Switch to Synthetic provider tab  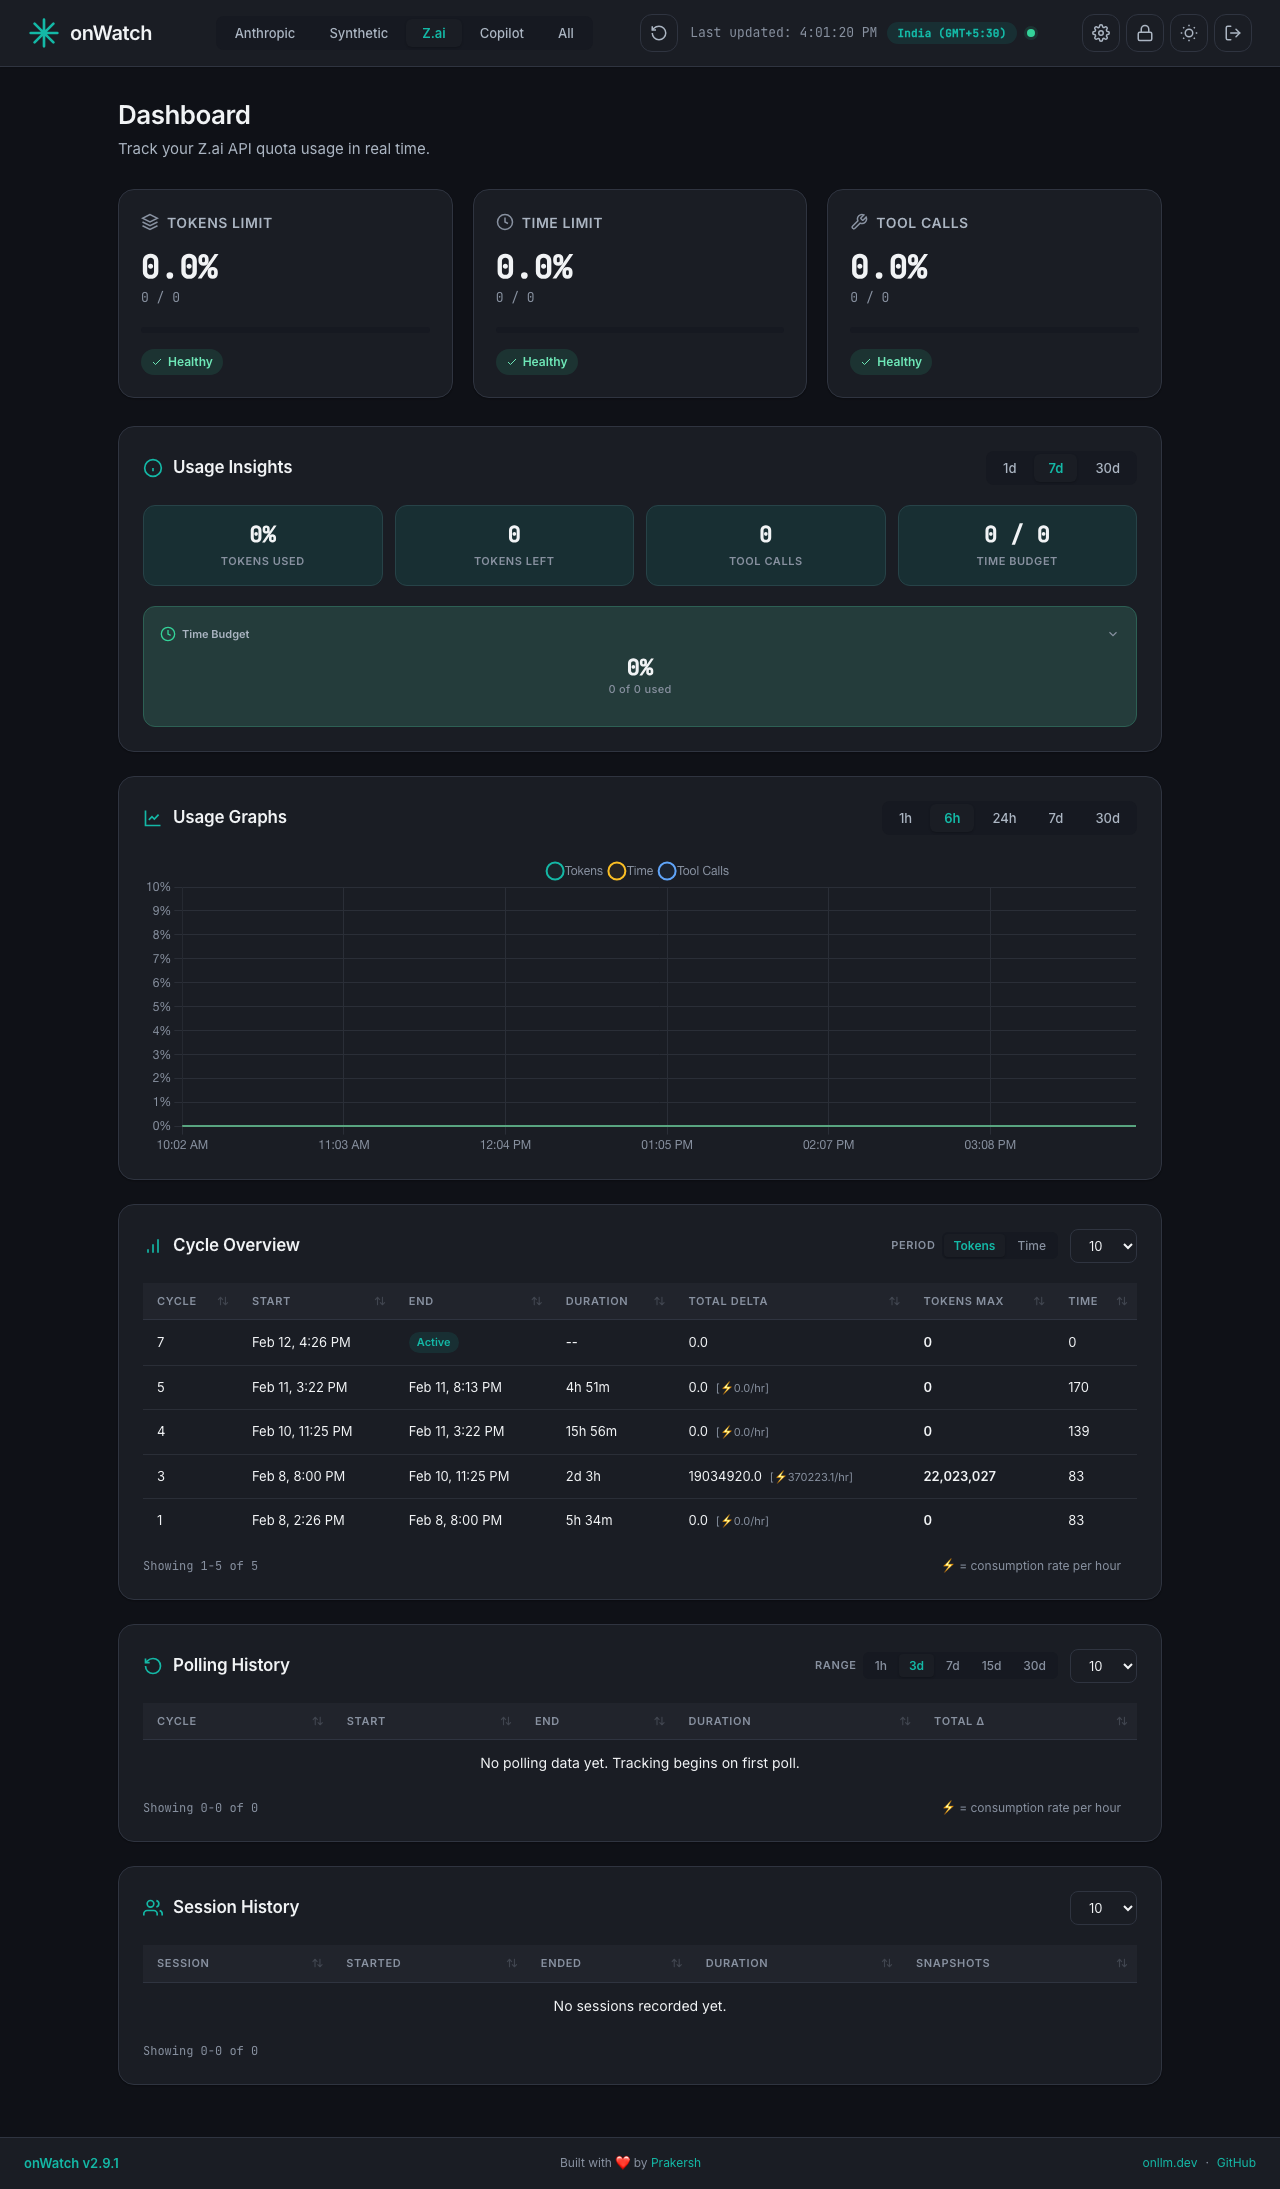click(x=358, y=33)
